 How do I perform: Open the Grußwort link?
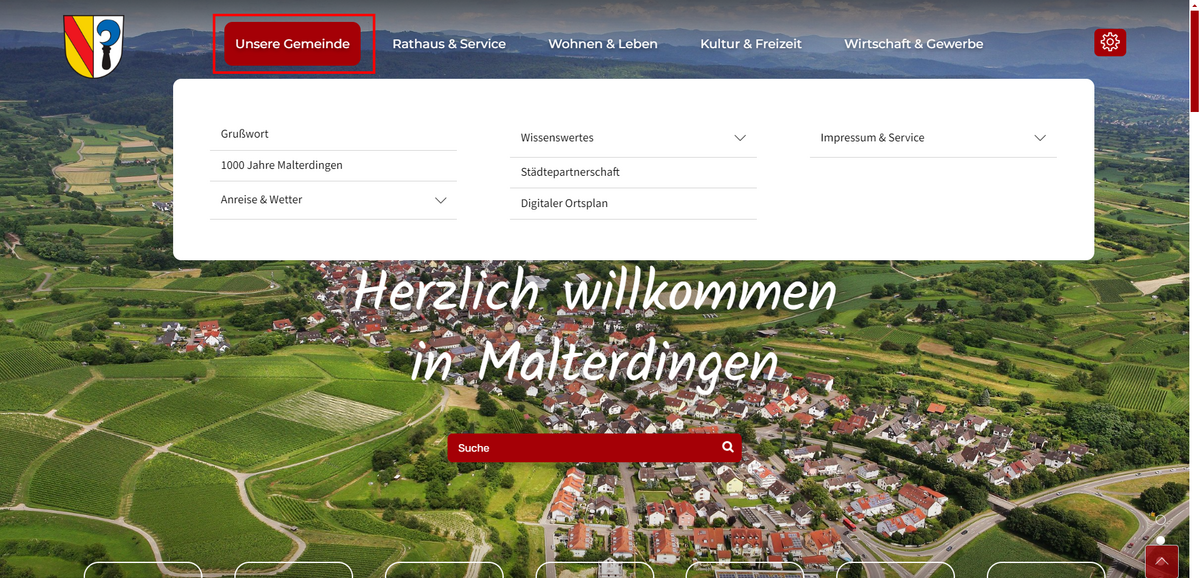pyautogui.click(x=245, y=134)
